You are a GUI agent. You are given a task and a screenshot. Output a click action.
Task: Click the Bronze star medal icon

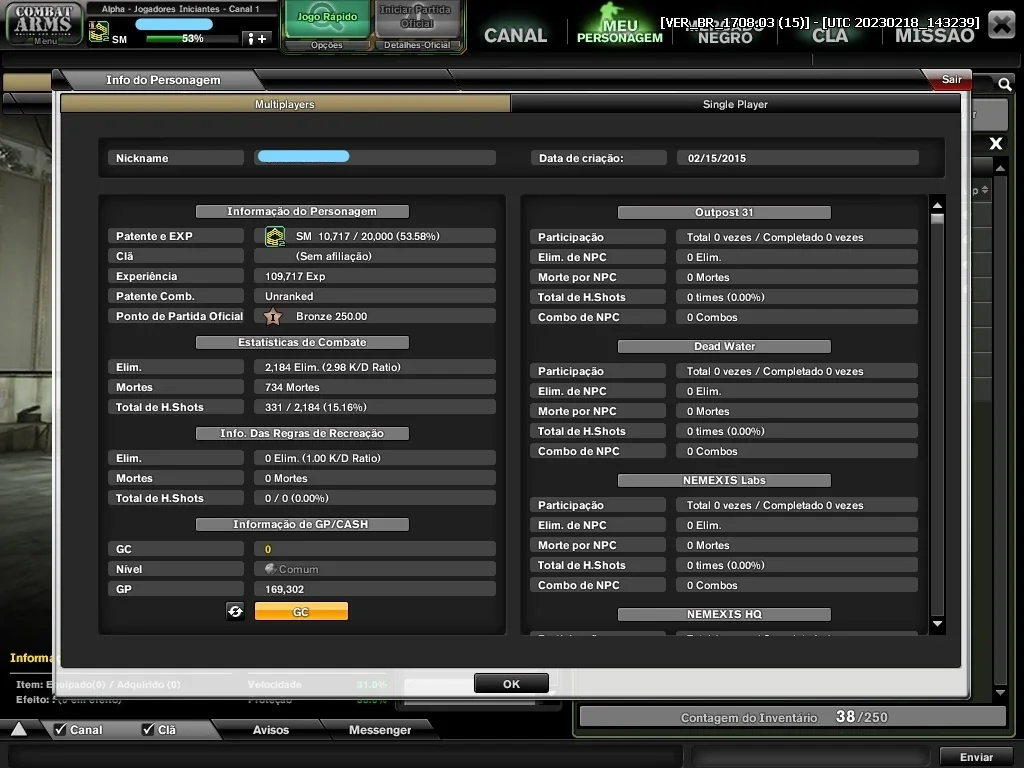(x=273, y=317)
